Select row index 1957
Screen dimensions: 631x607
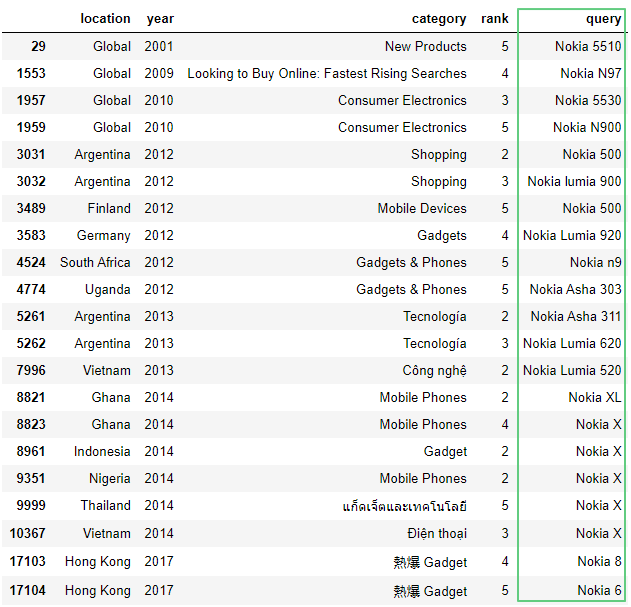31,100
